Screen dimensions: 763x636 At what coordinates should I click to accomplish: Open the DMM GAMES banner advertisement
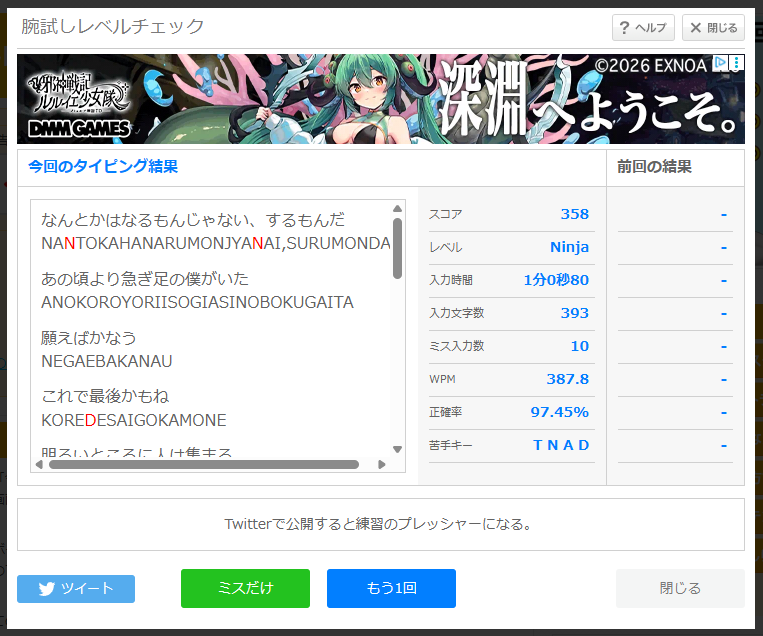click(x=381, y=99)
